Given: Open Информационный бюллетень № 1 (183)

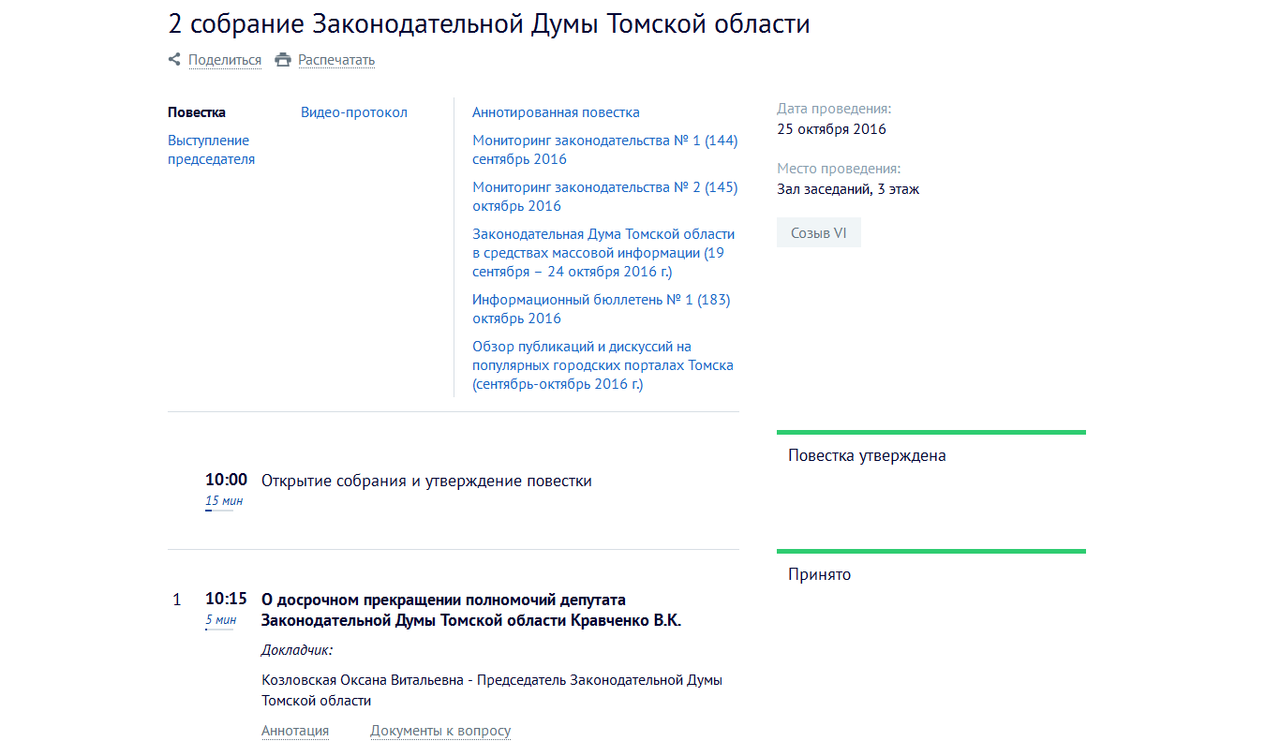Looking at the screenshot, I should click(601, 309).
